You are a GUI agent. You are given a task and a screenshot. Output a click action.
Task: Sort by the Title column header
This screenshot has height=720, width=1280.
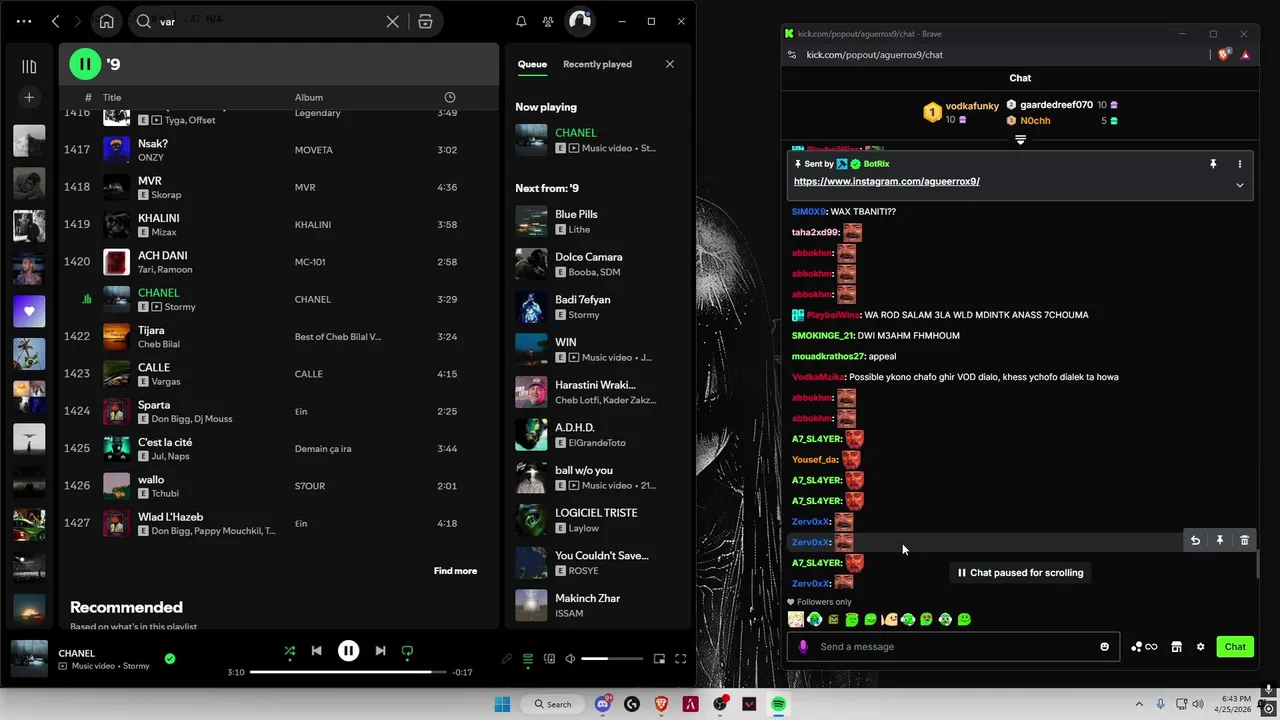112,97
